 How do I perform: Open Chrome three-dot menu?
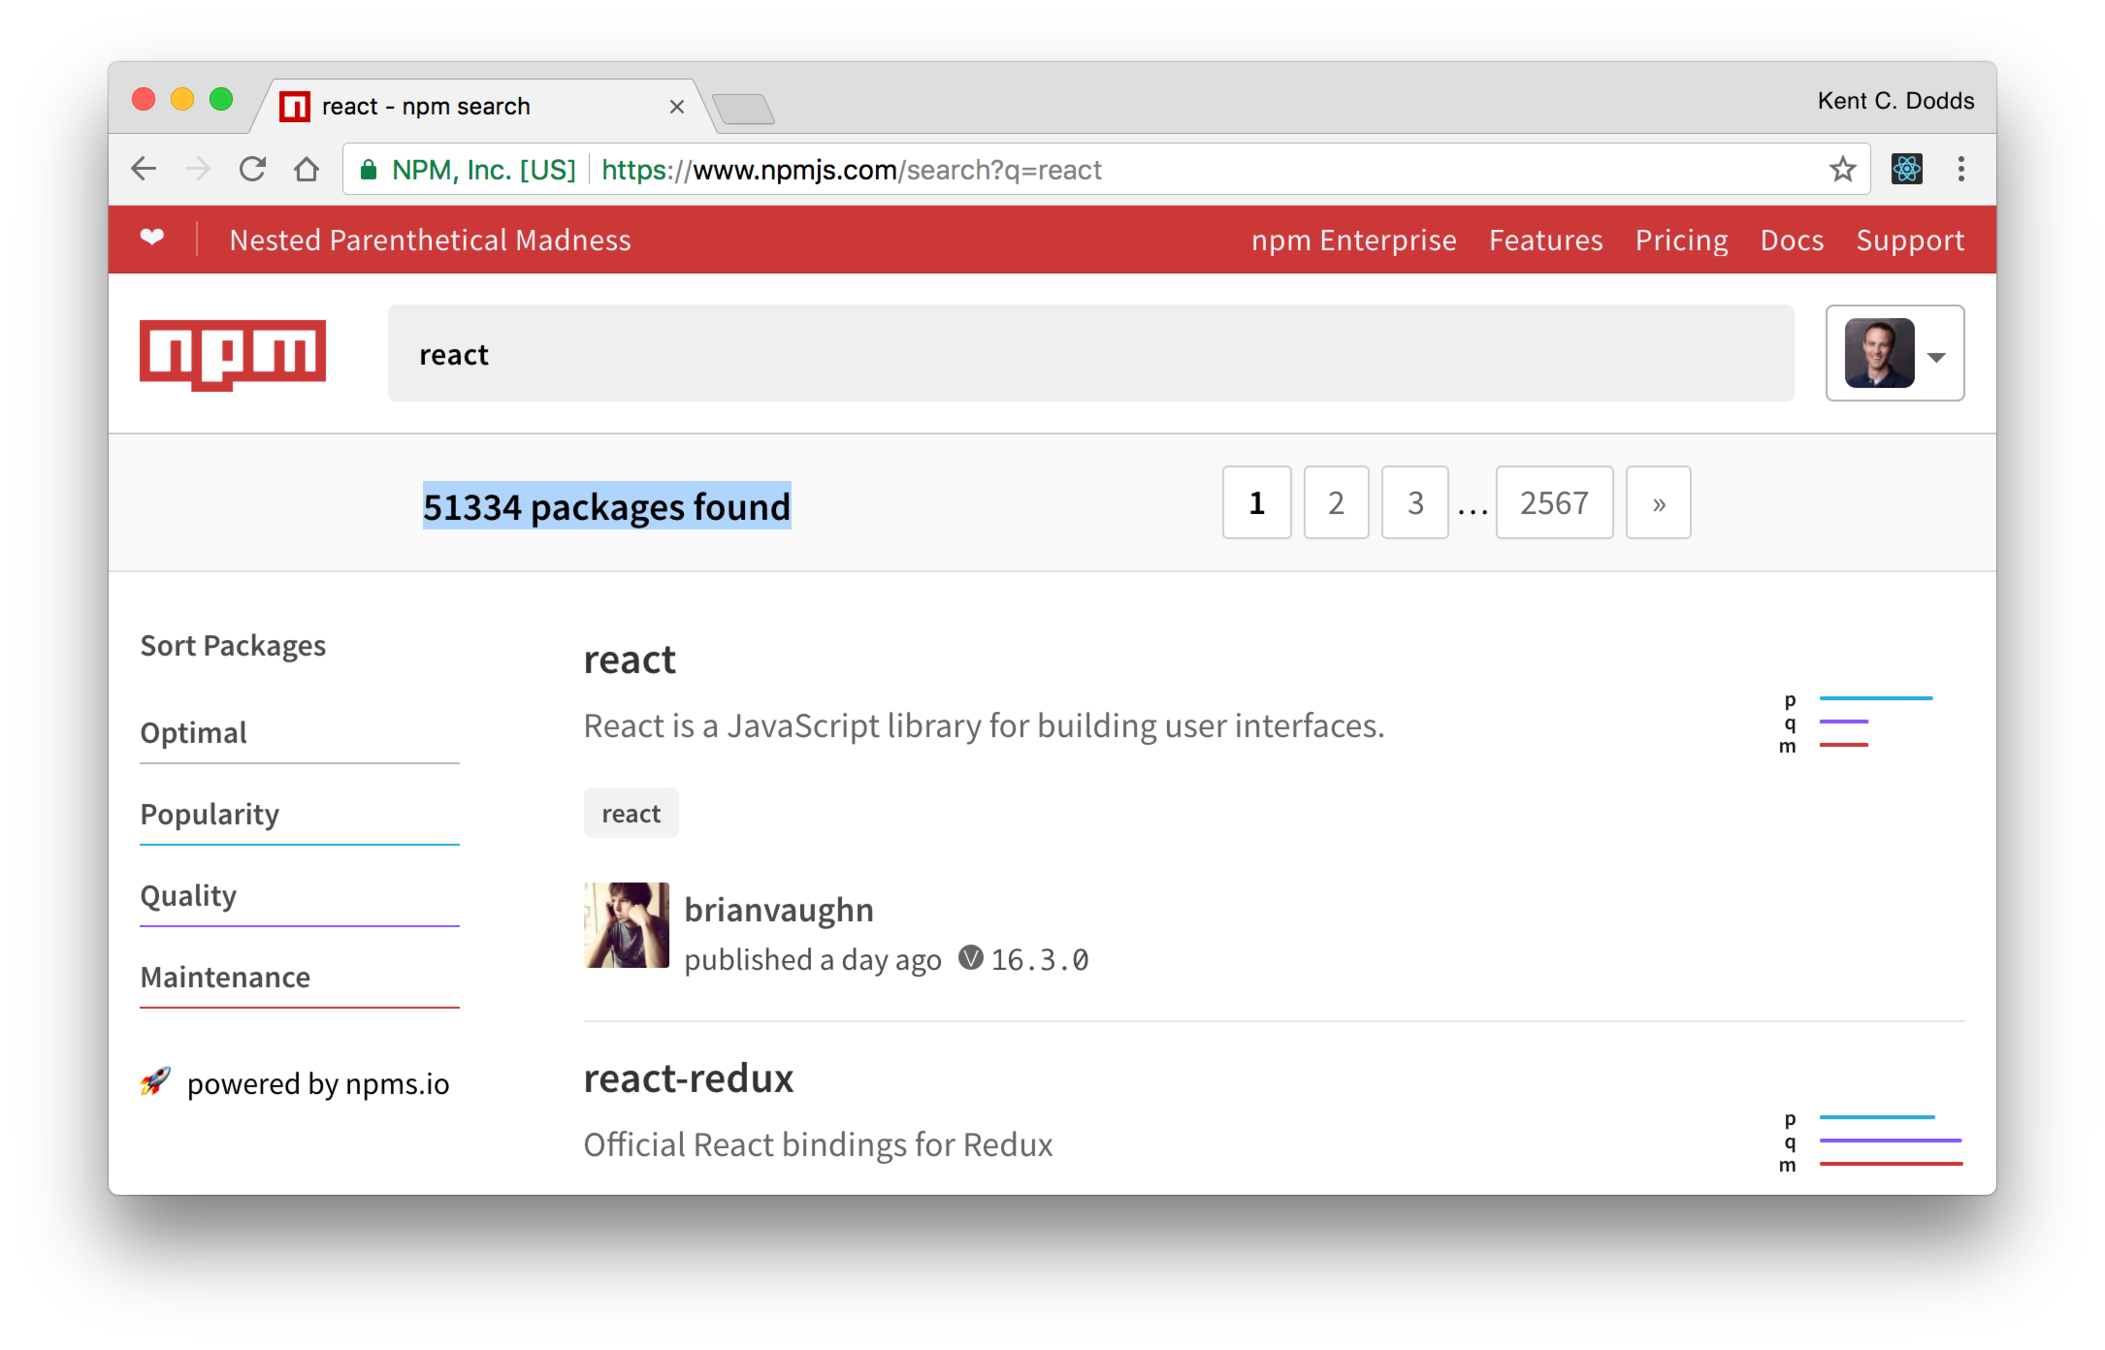point(1960,169)
